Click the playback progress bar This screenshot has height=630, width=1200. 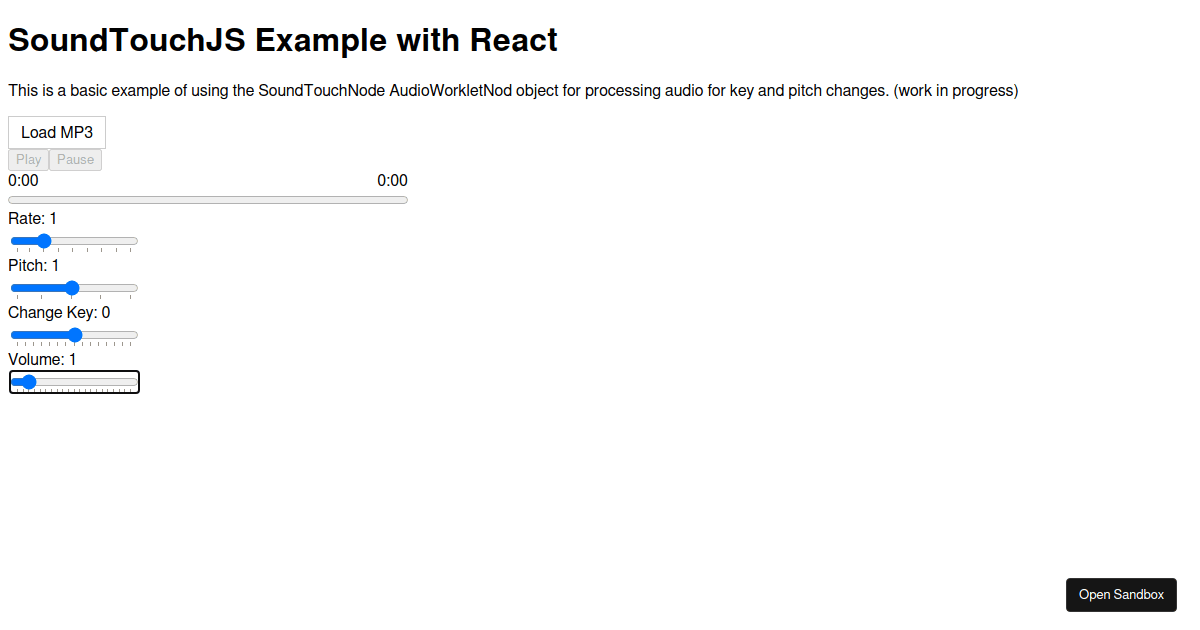[208, 199]
